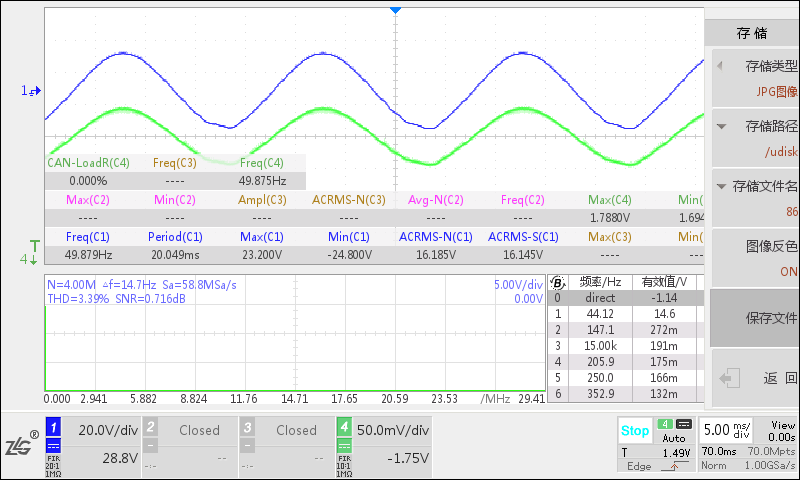Screen dimensions: 800x480
Task: Click the 频率/Hz column header
Action: pyautogui.click(x=600, y=282)
